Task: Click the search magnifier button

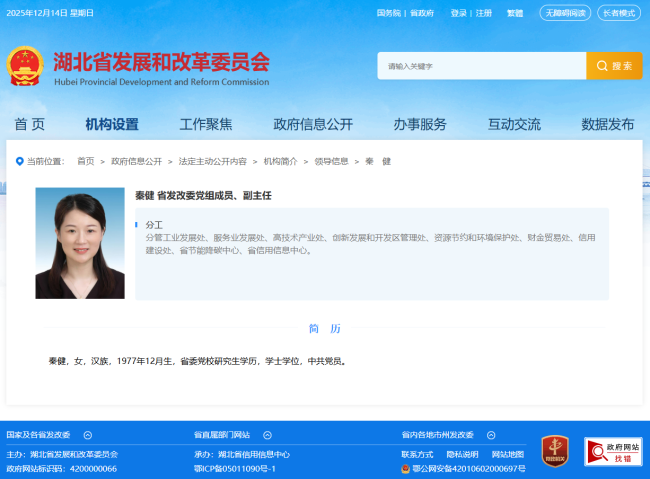Action: click(x=614, y=66)
